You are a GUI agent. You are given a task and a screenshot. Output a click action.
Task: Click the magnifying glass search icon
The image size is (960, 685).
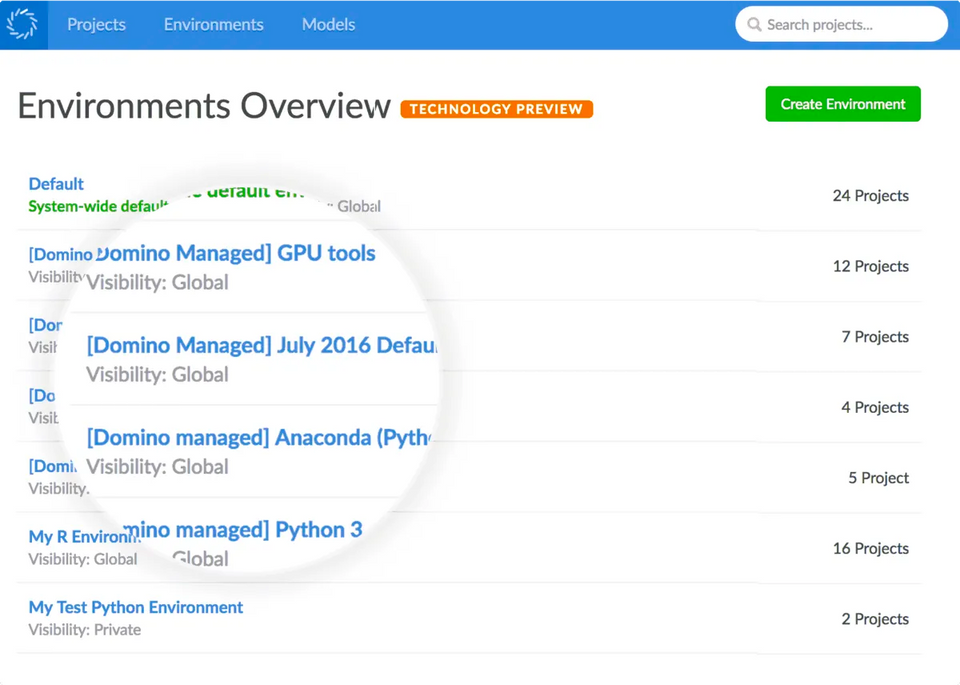click(x=754, y=24)
